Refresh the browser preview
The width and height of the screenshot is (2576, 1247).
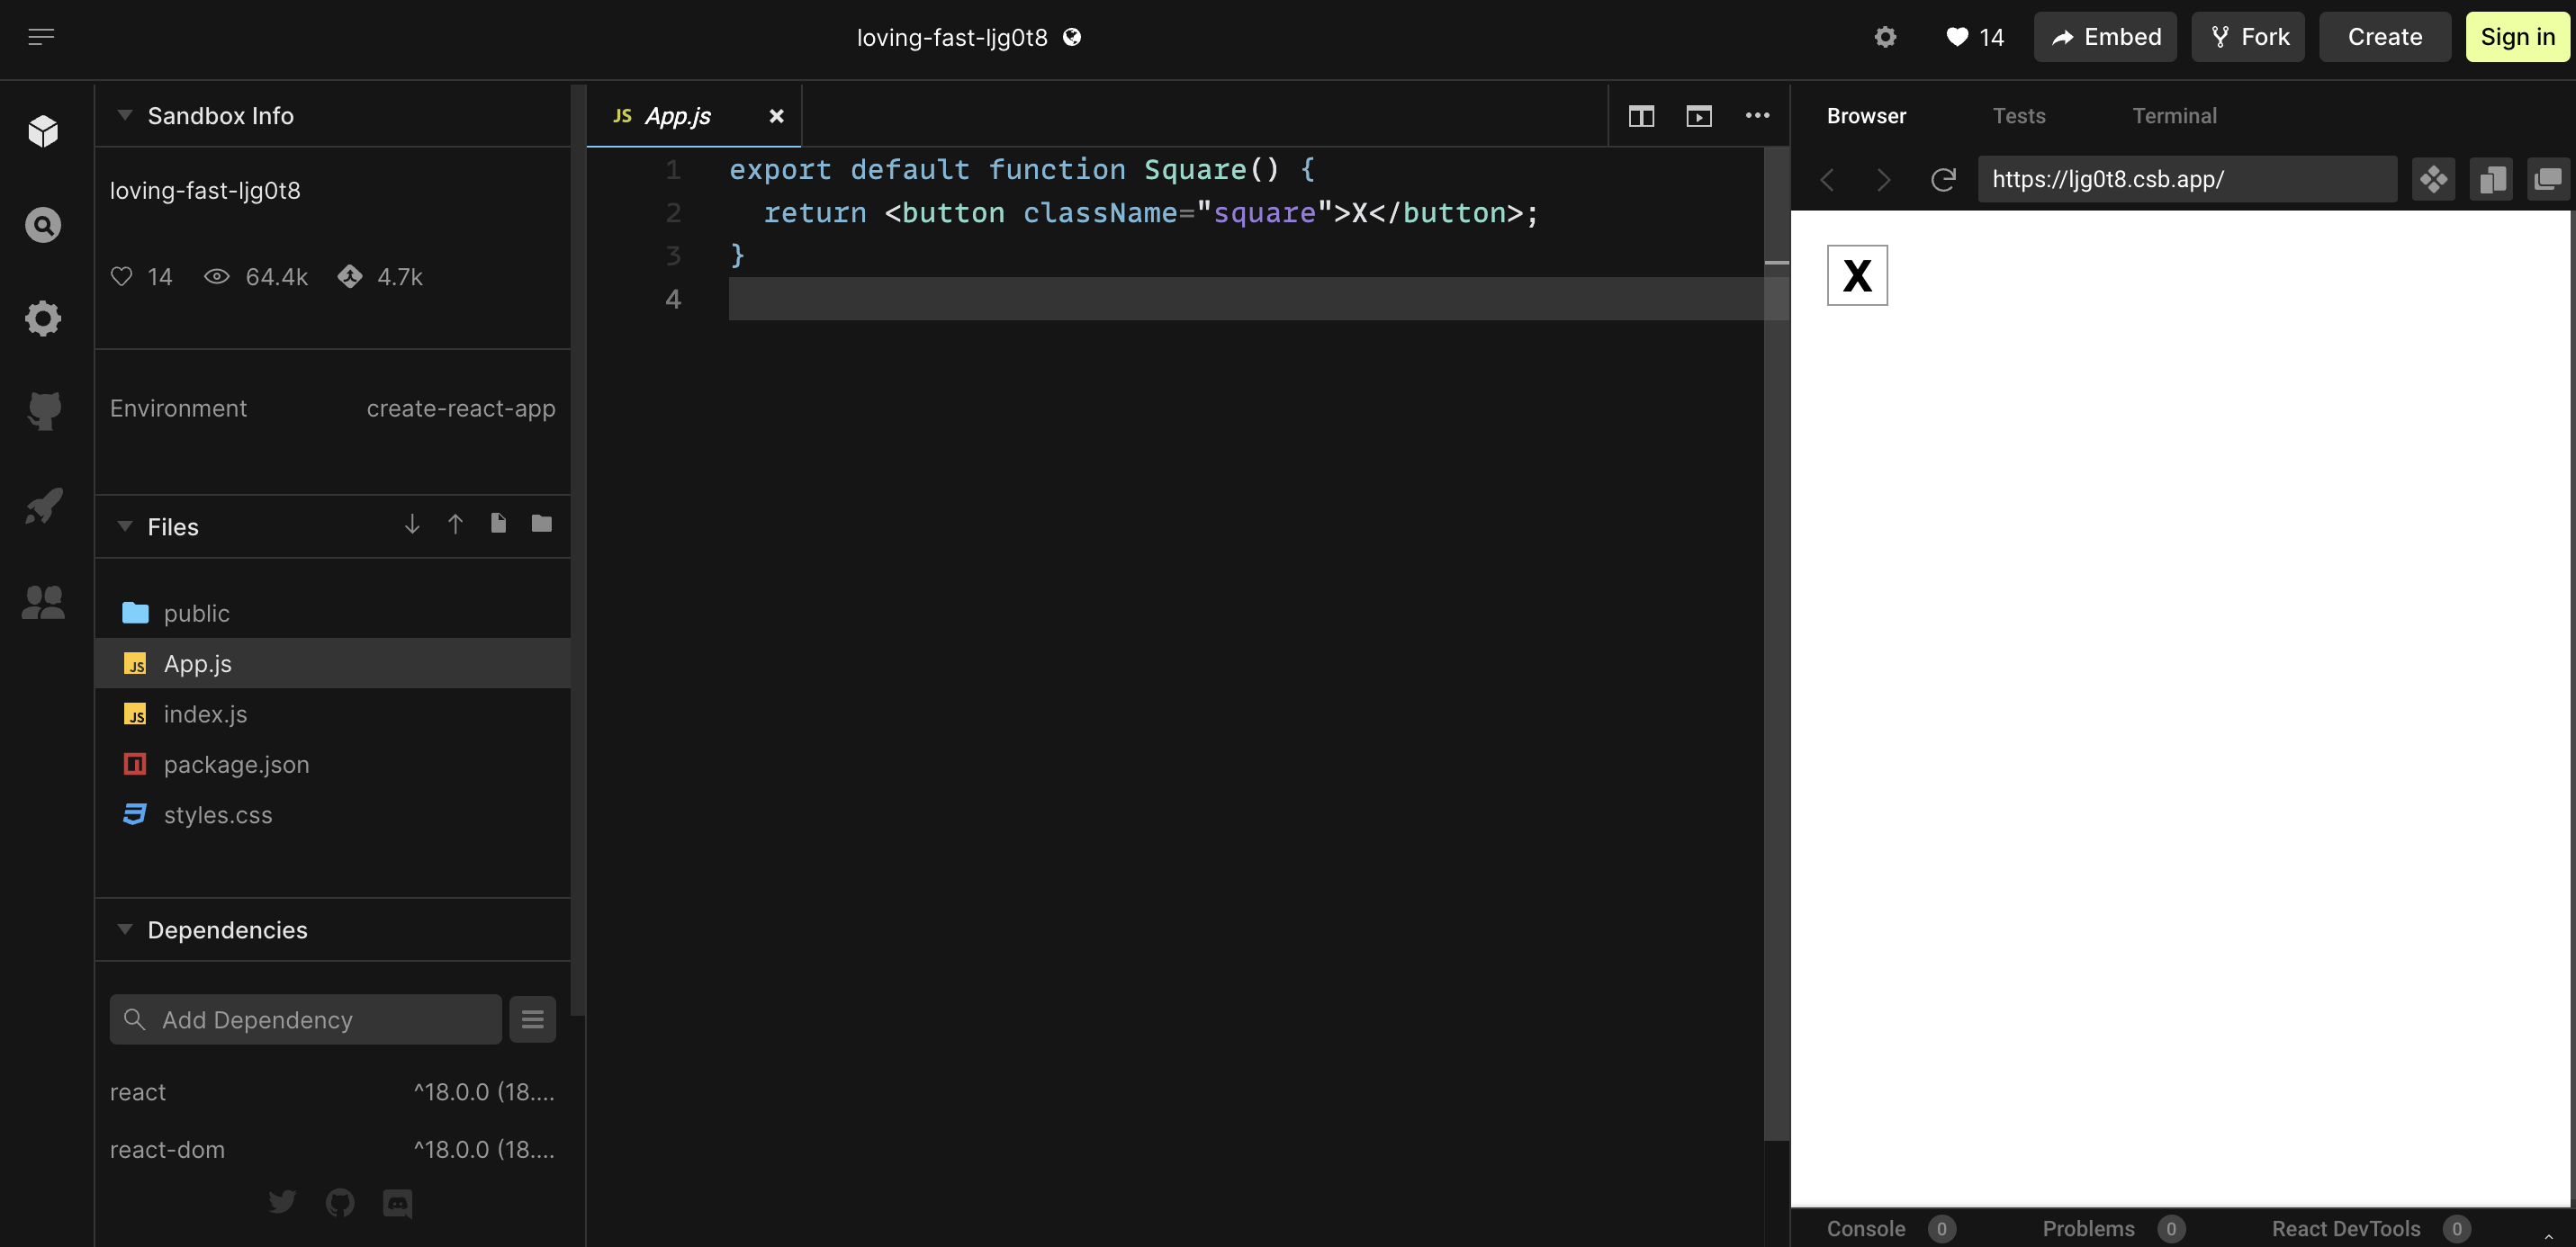tap(1942, 179)
